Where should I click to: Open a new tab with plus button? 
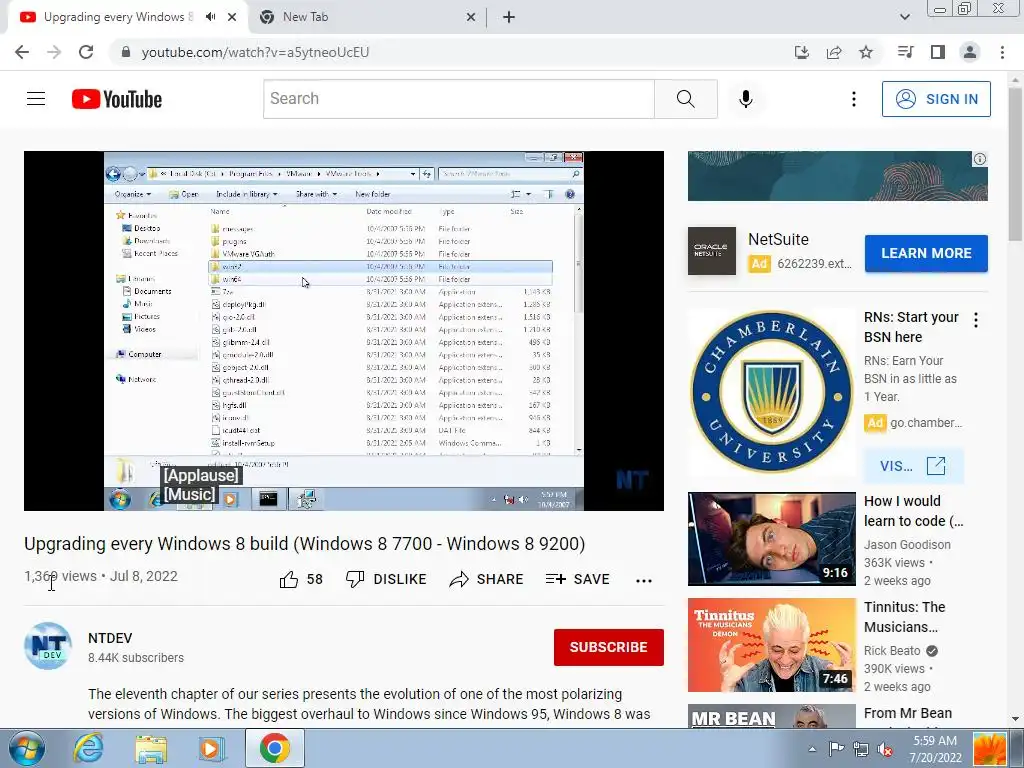(509, 17)
